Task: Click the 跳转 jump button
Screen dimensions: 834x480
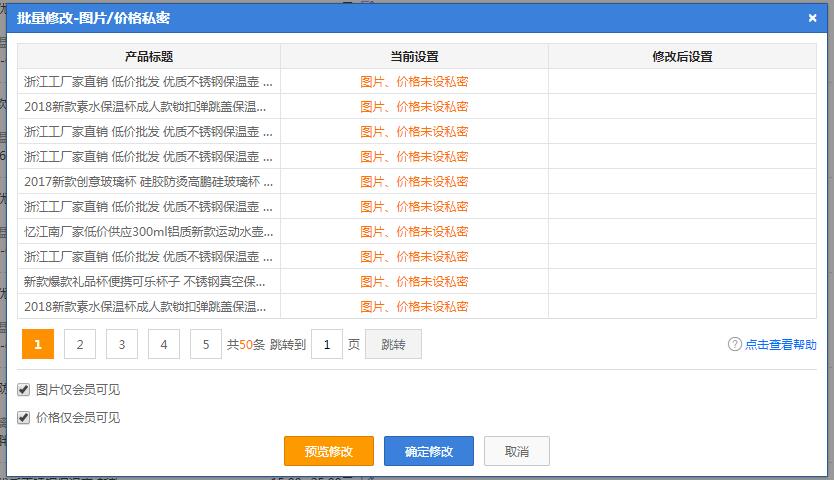Action: (x=393, y=344)
